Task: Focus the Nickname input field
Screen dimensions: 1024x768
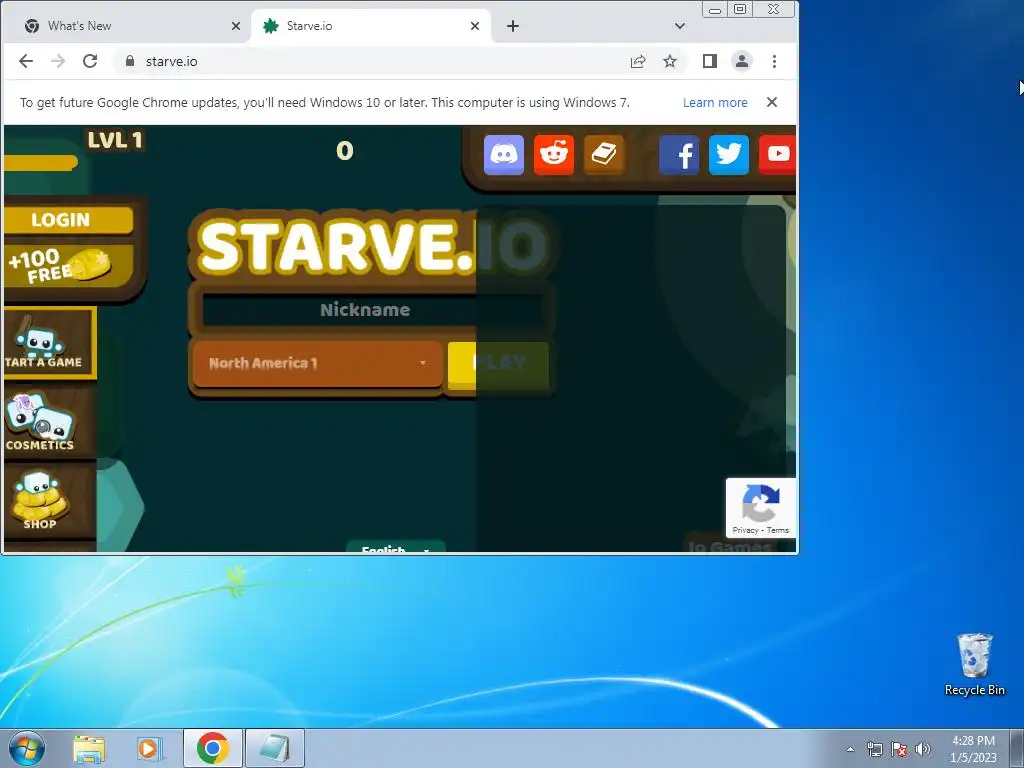Action: 372,310
